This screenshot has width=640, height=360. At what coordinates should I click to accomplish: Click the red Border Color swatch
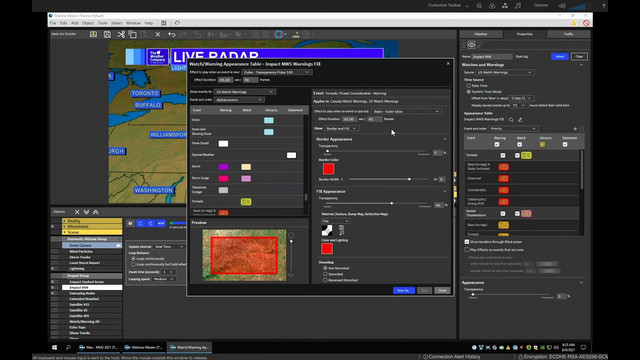[329, 169]
